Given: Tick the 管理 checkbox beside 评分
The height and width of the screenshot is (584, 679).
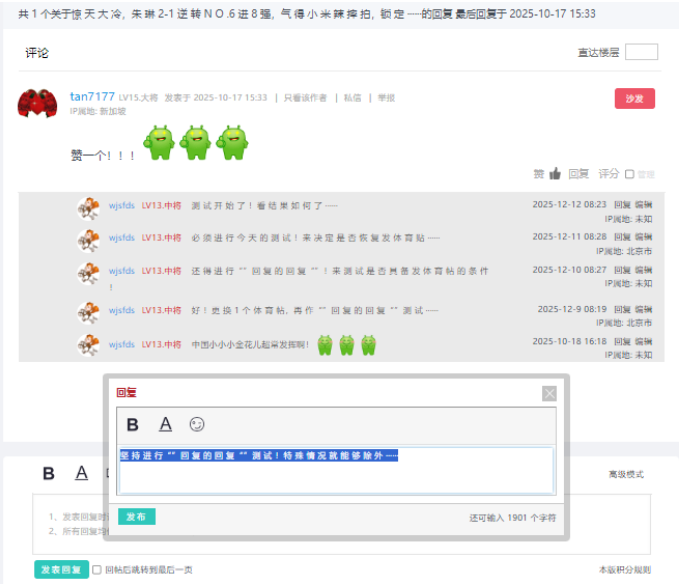Looking at the screenshot, I should point(629,174).
